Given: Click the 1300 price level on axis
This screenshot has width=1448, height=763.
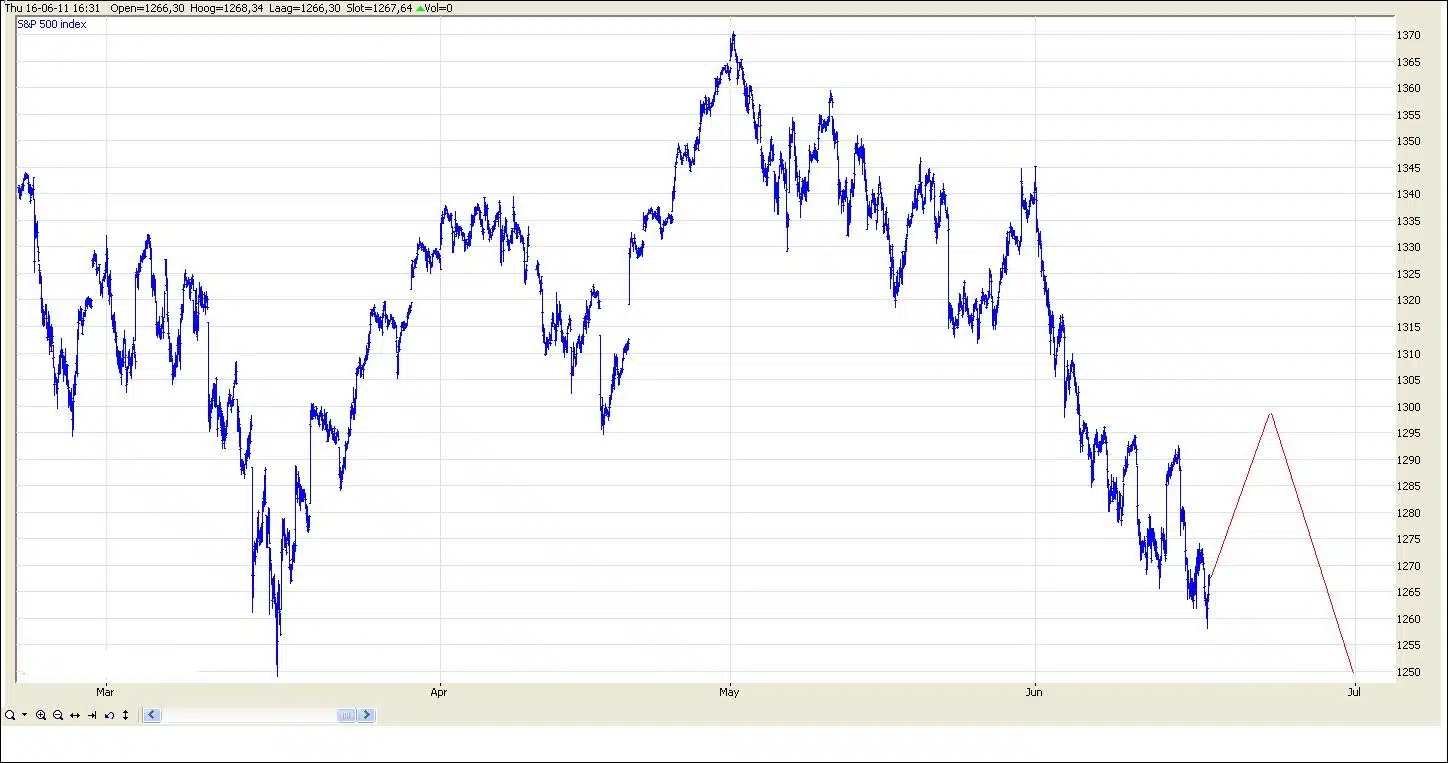Looking at the screenshot, I should point(1408,407).
